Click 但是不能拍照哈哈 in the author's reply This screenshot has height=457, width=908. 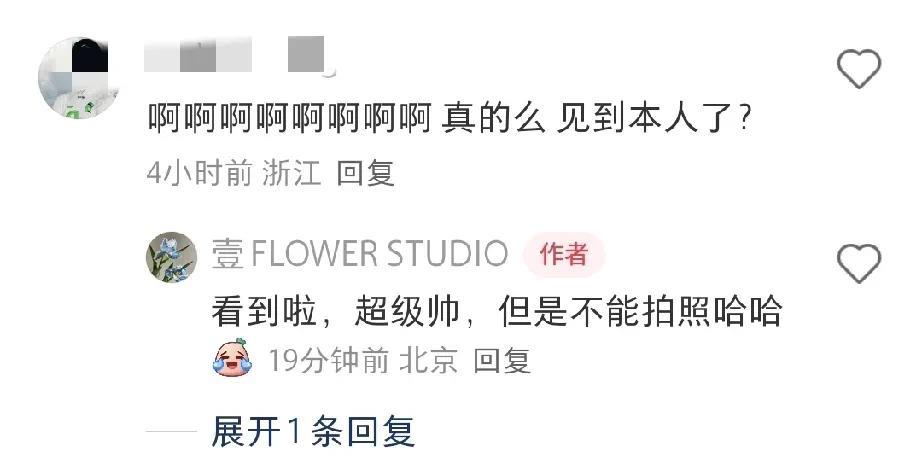[640, 311]
